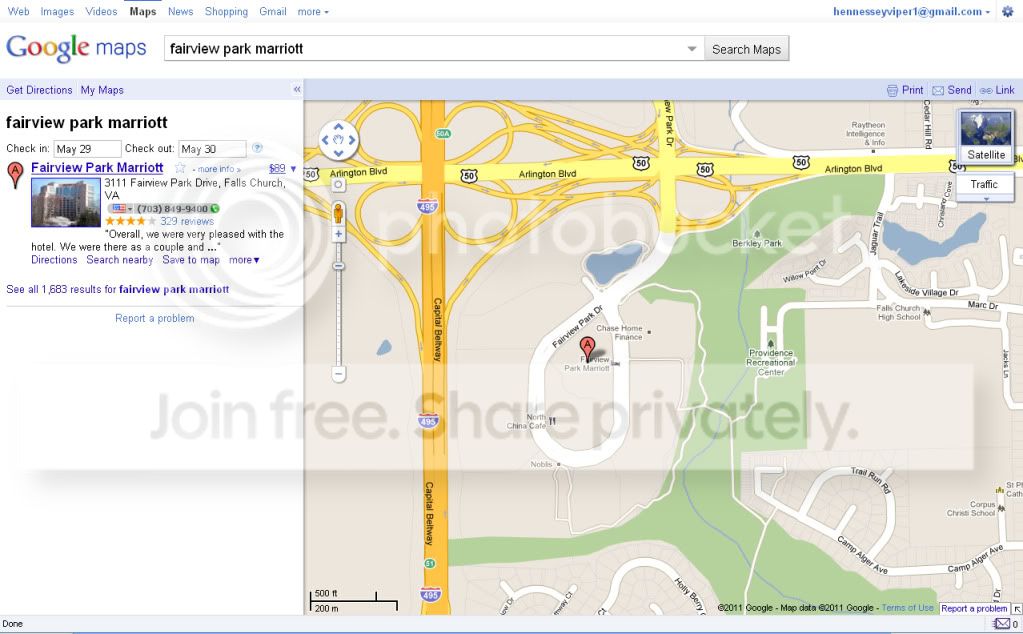Open the News tab in the top bar

[180, 12]
